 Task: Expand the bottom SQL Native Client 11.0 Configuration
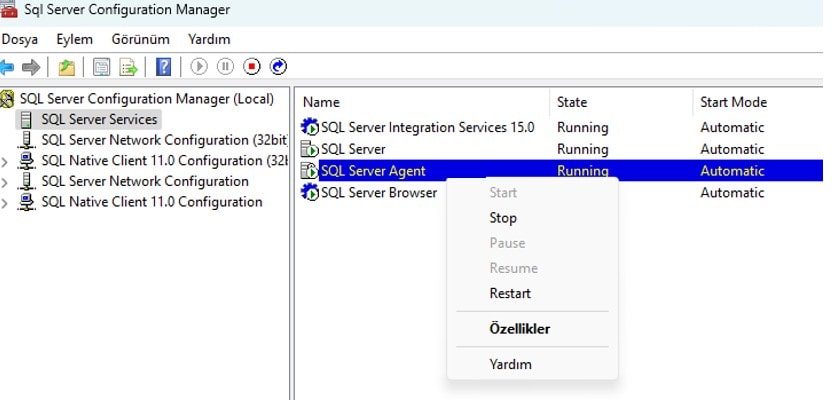pos(5,203)
